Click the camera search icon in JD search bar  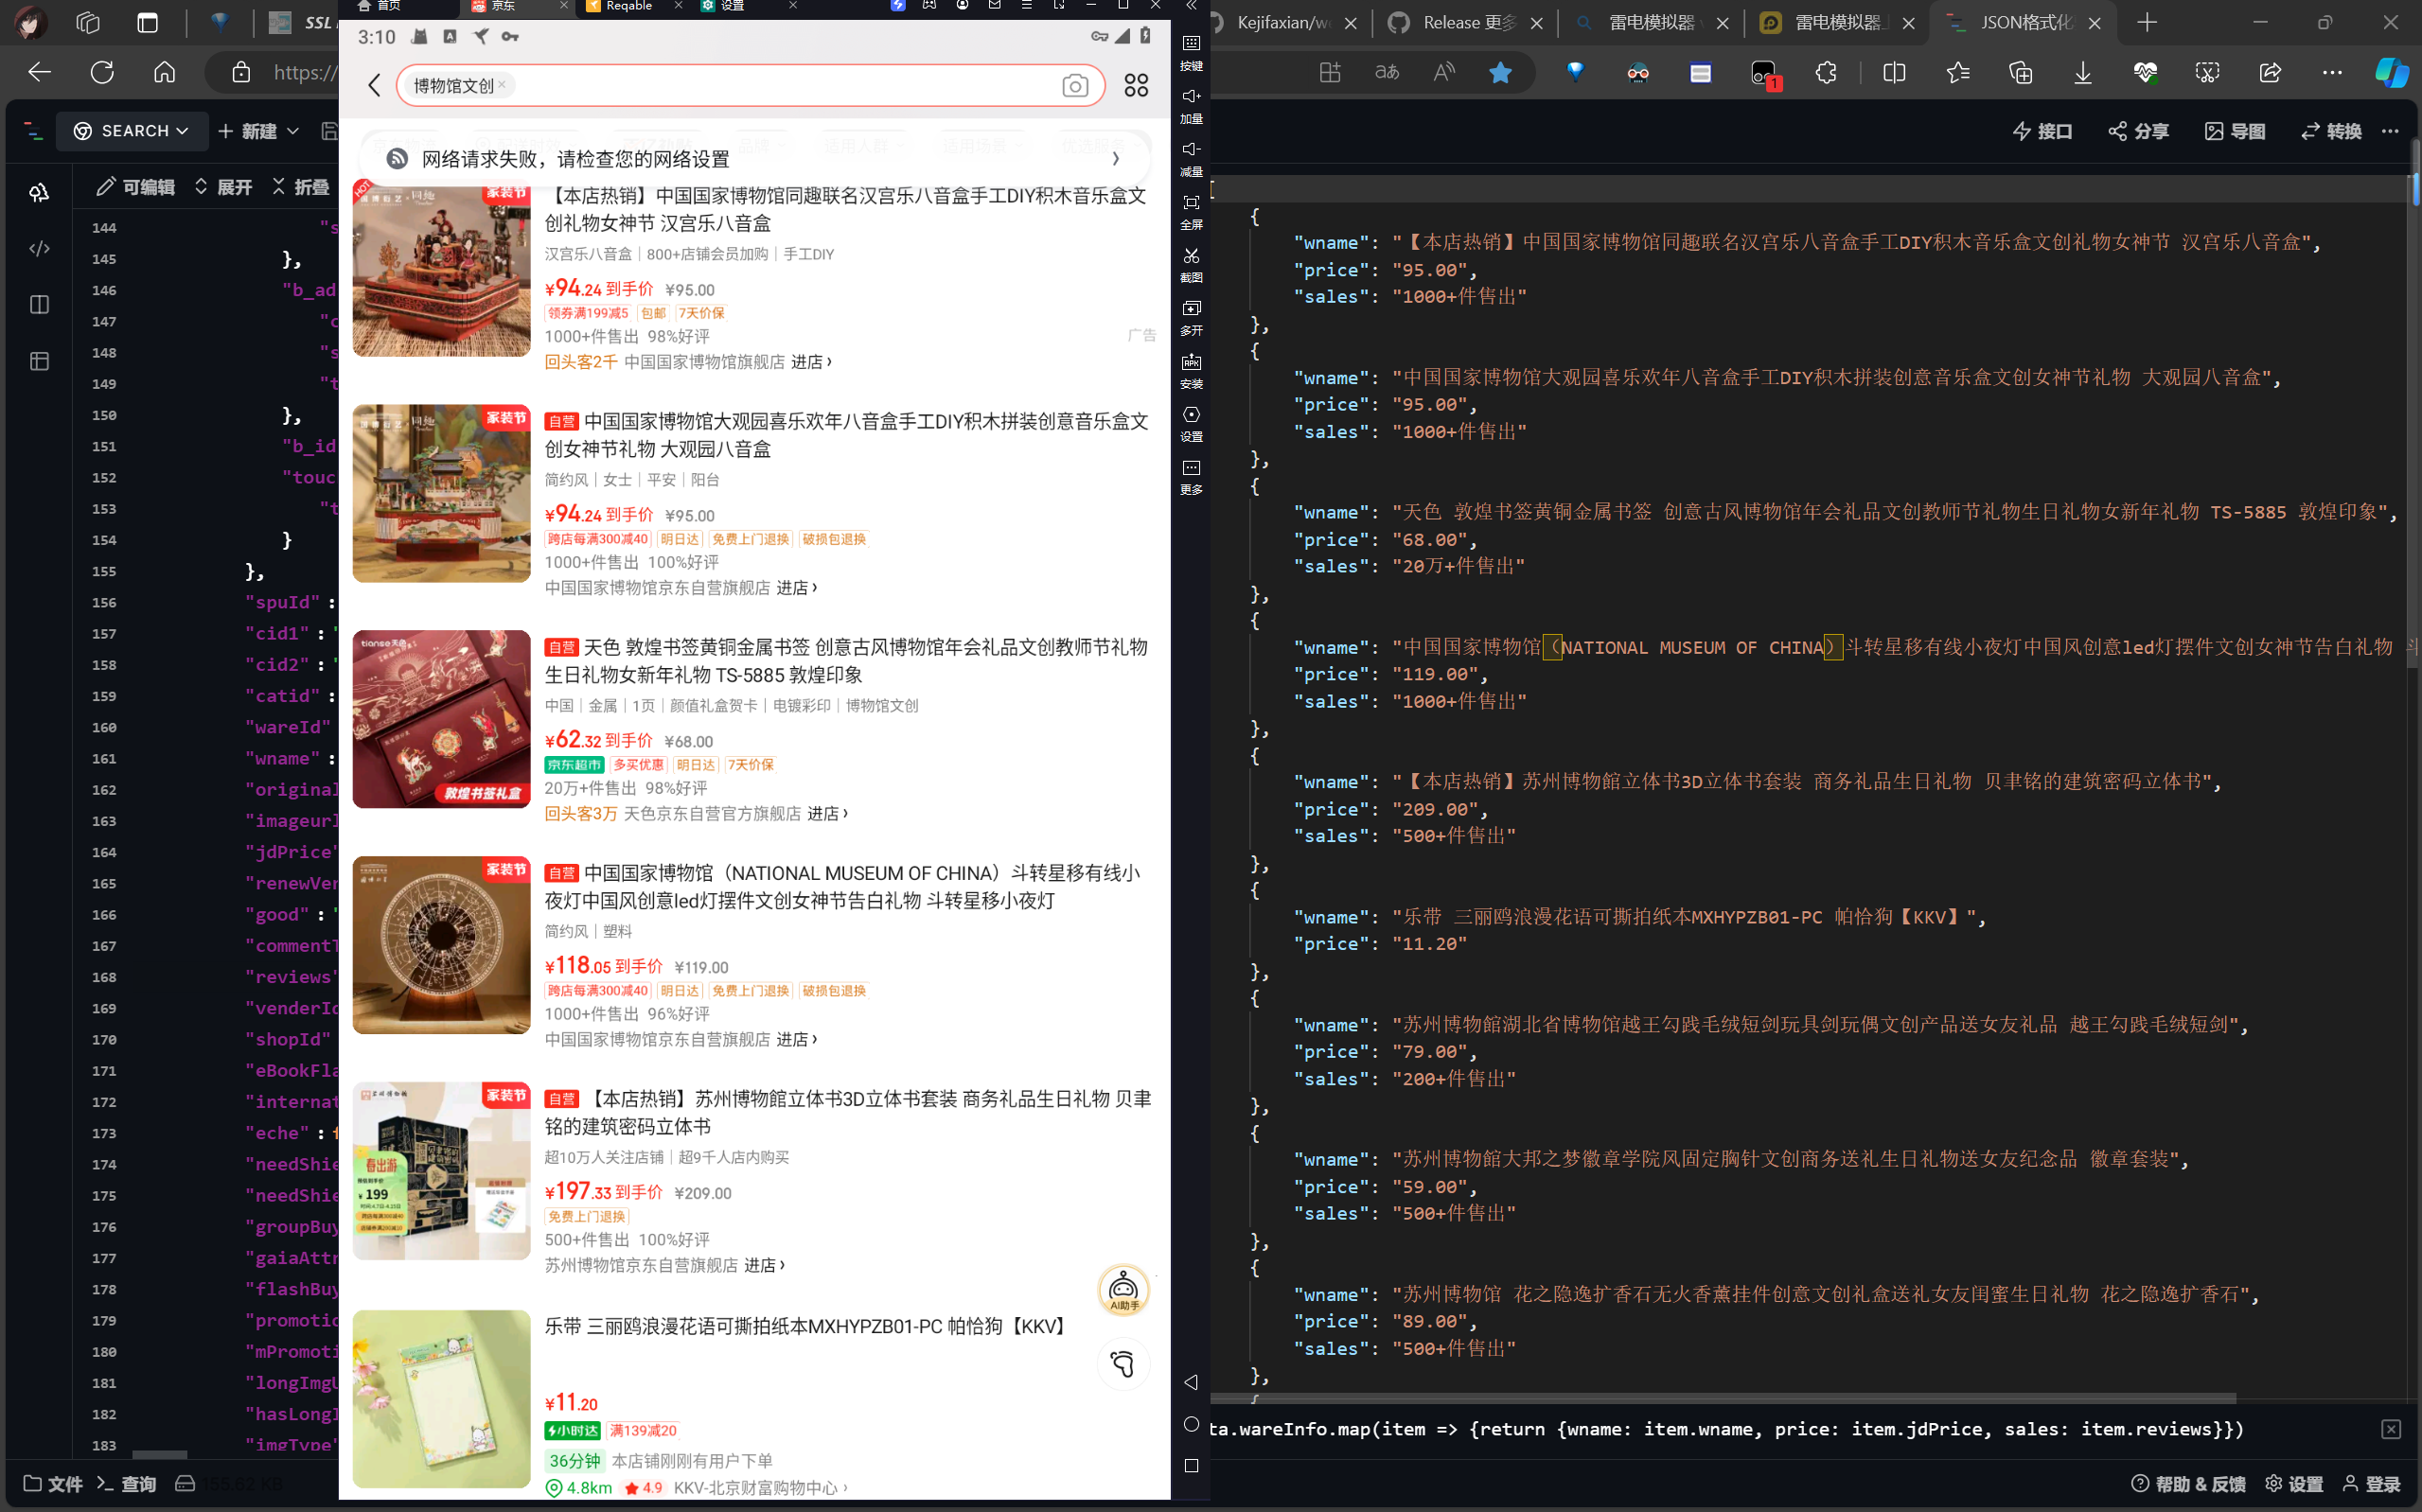(x=1075, y=86)
